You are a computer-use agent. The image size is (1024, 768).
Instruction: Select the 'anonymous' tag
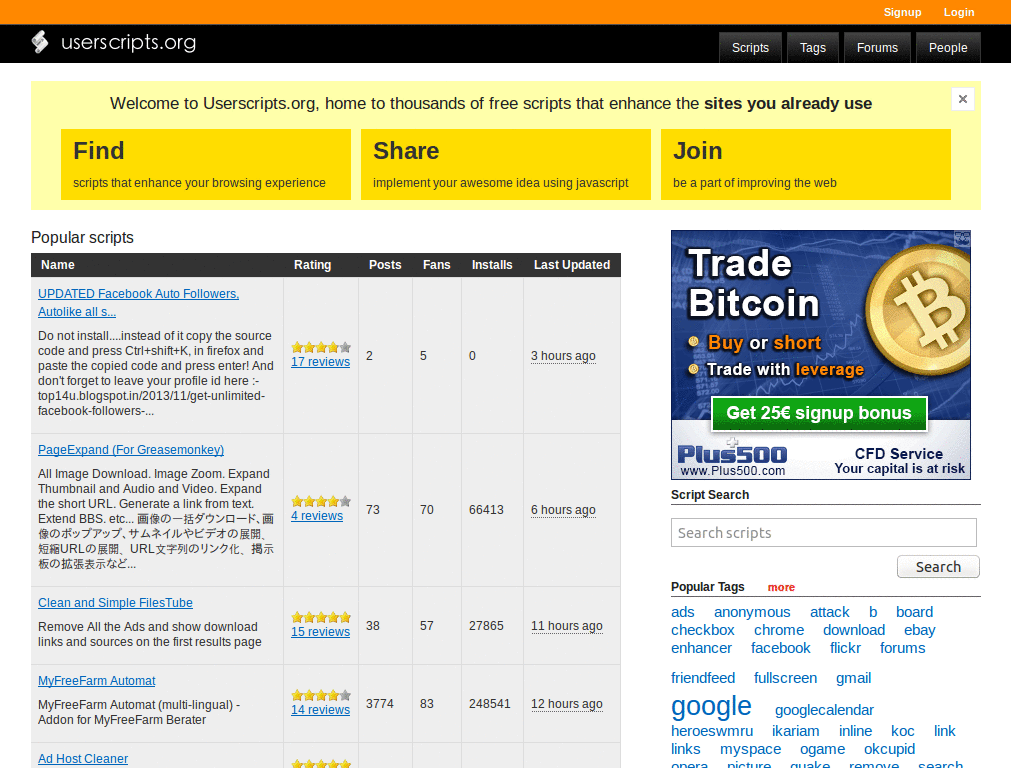752,613
